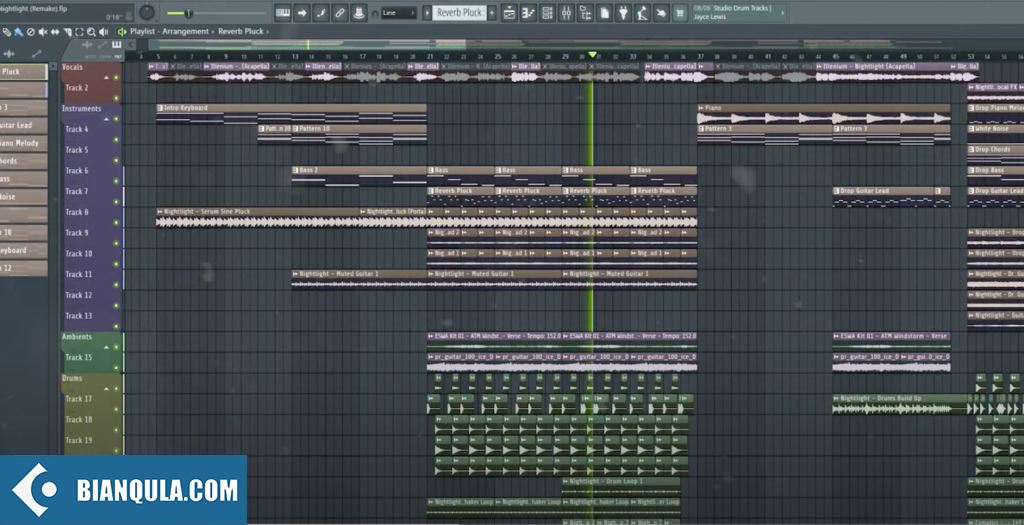
Task: Adjust the green master slider
Action: coord(188,13)
